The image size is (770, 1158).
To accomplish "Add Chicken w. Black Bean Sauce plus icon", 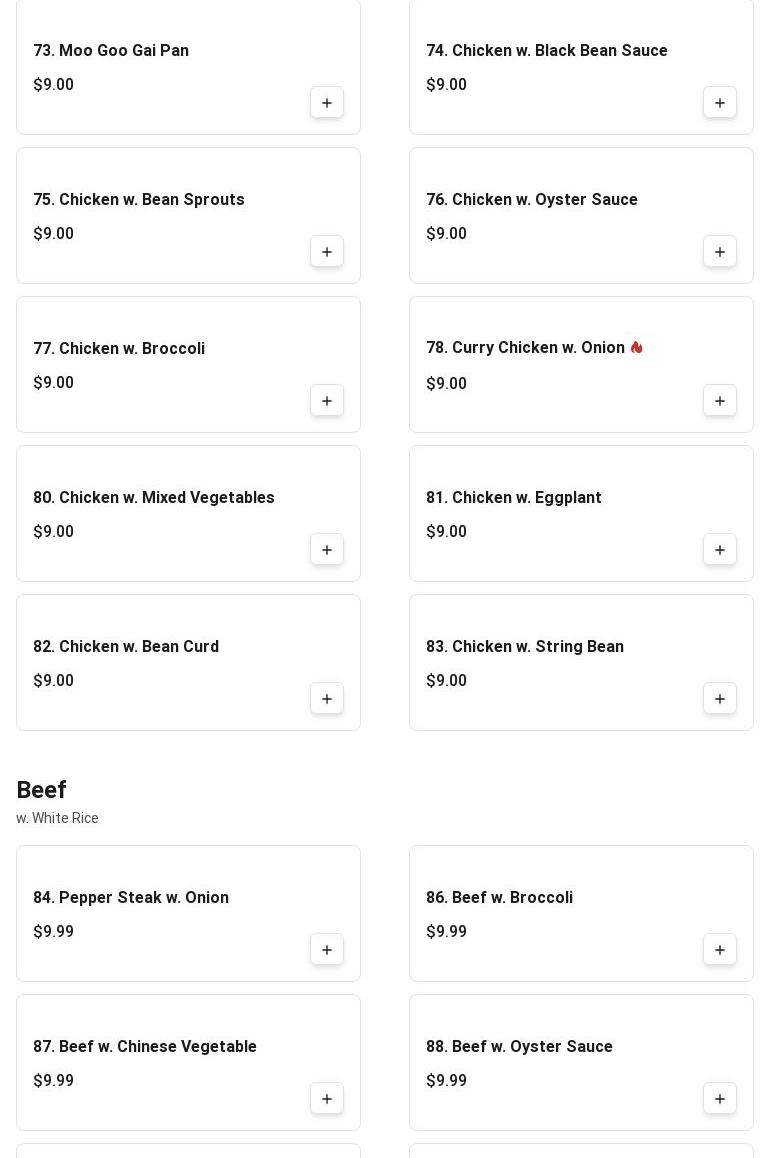I will pyautogui.click(x=720, y=103).
